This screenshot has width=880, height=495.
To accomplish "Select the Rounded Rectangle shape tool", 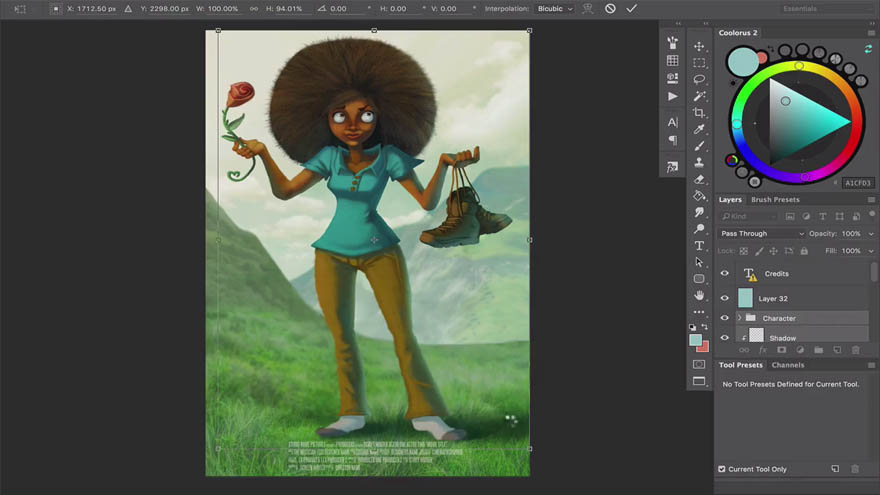I will point(699,278).
